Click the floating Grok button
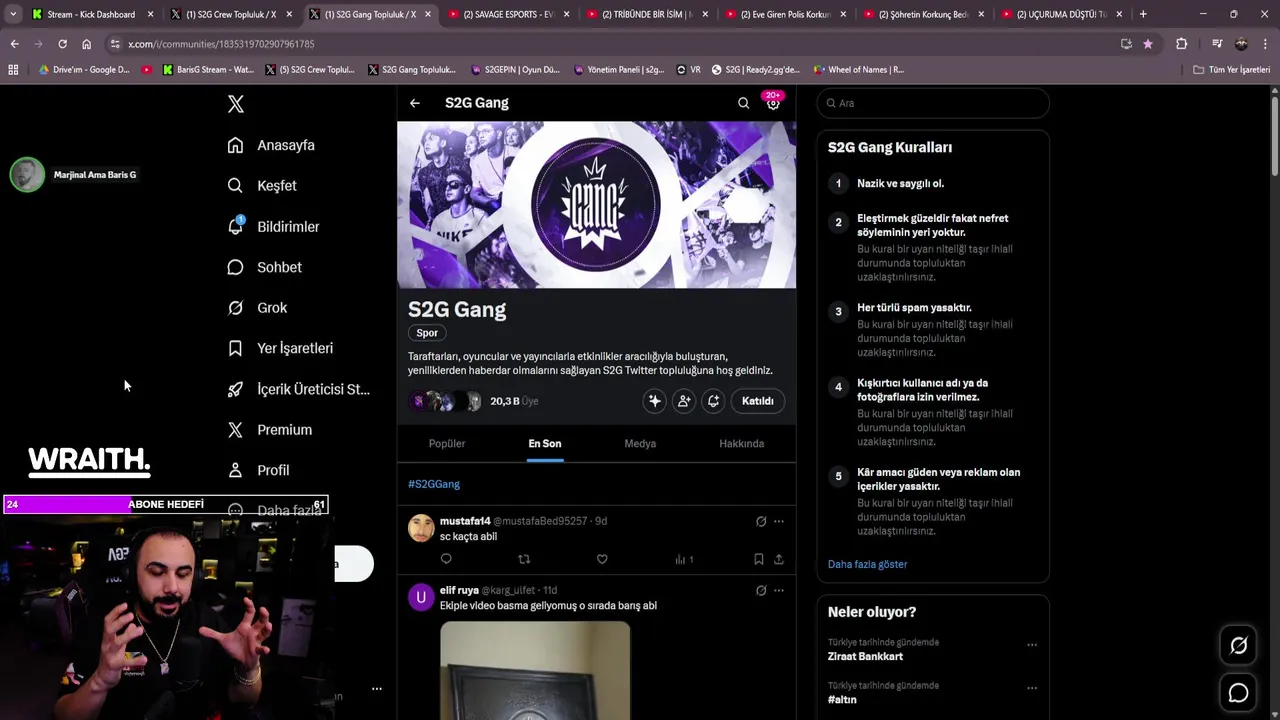This screenshot has height=720, width=1280. tap(1238, 646)
